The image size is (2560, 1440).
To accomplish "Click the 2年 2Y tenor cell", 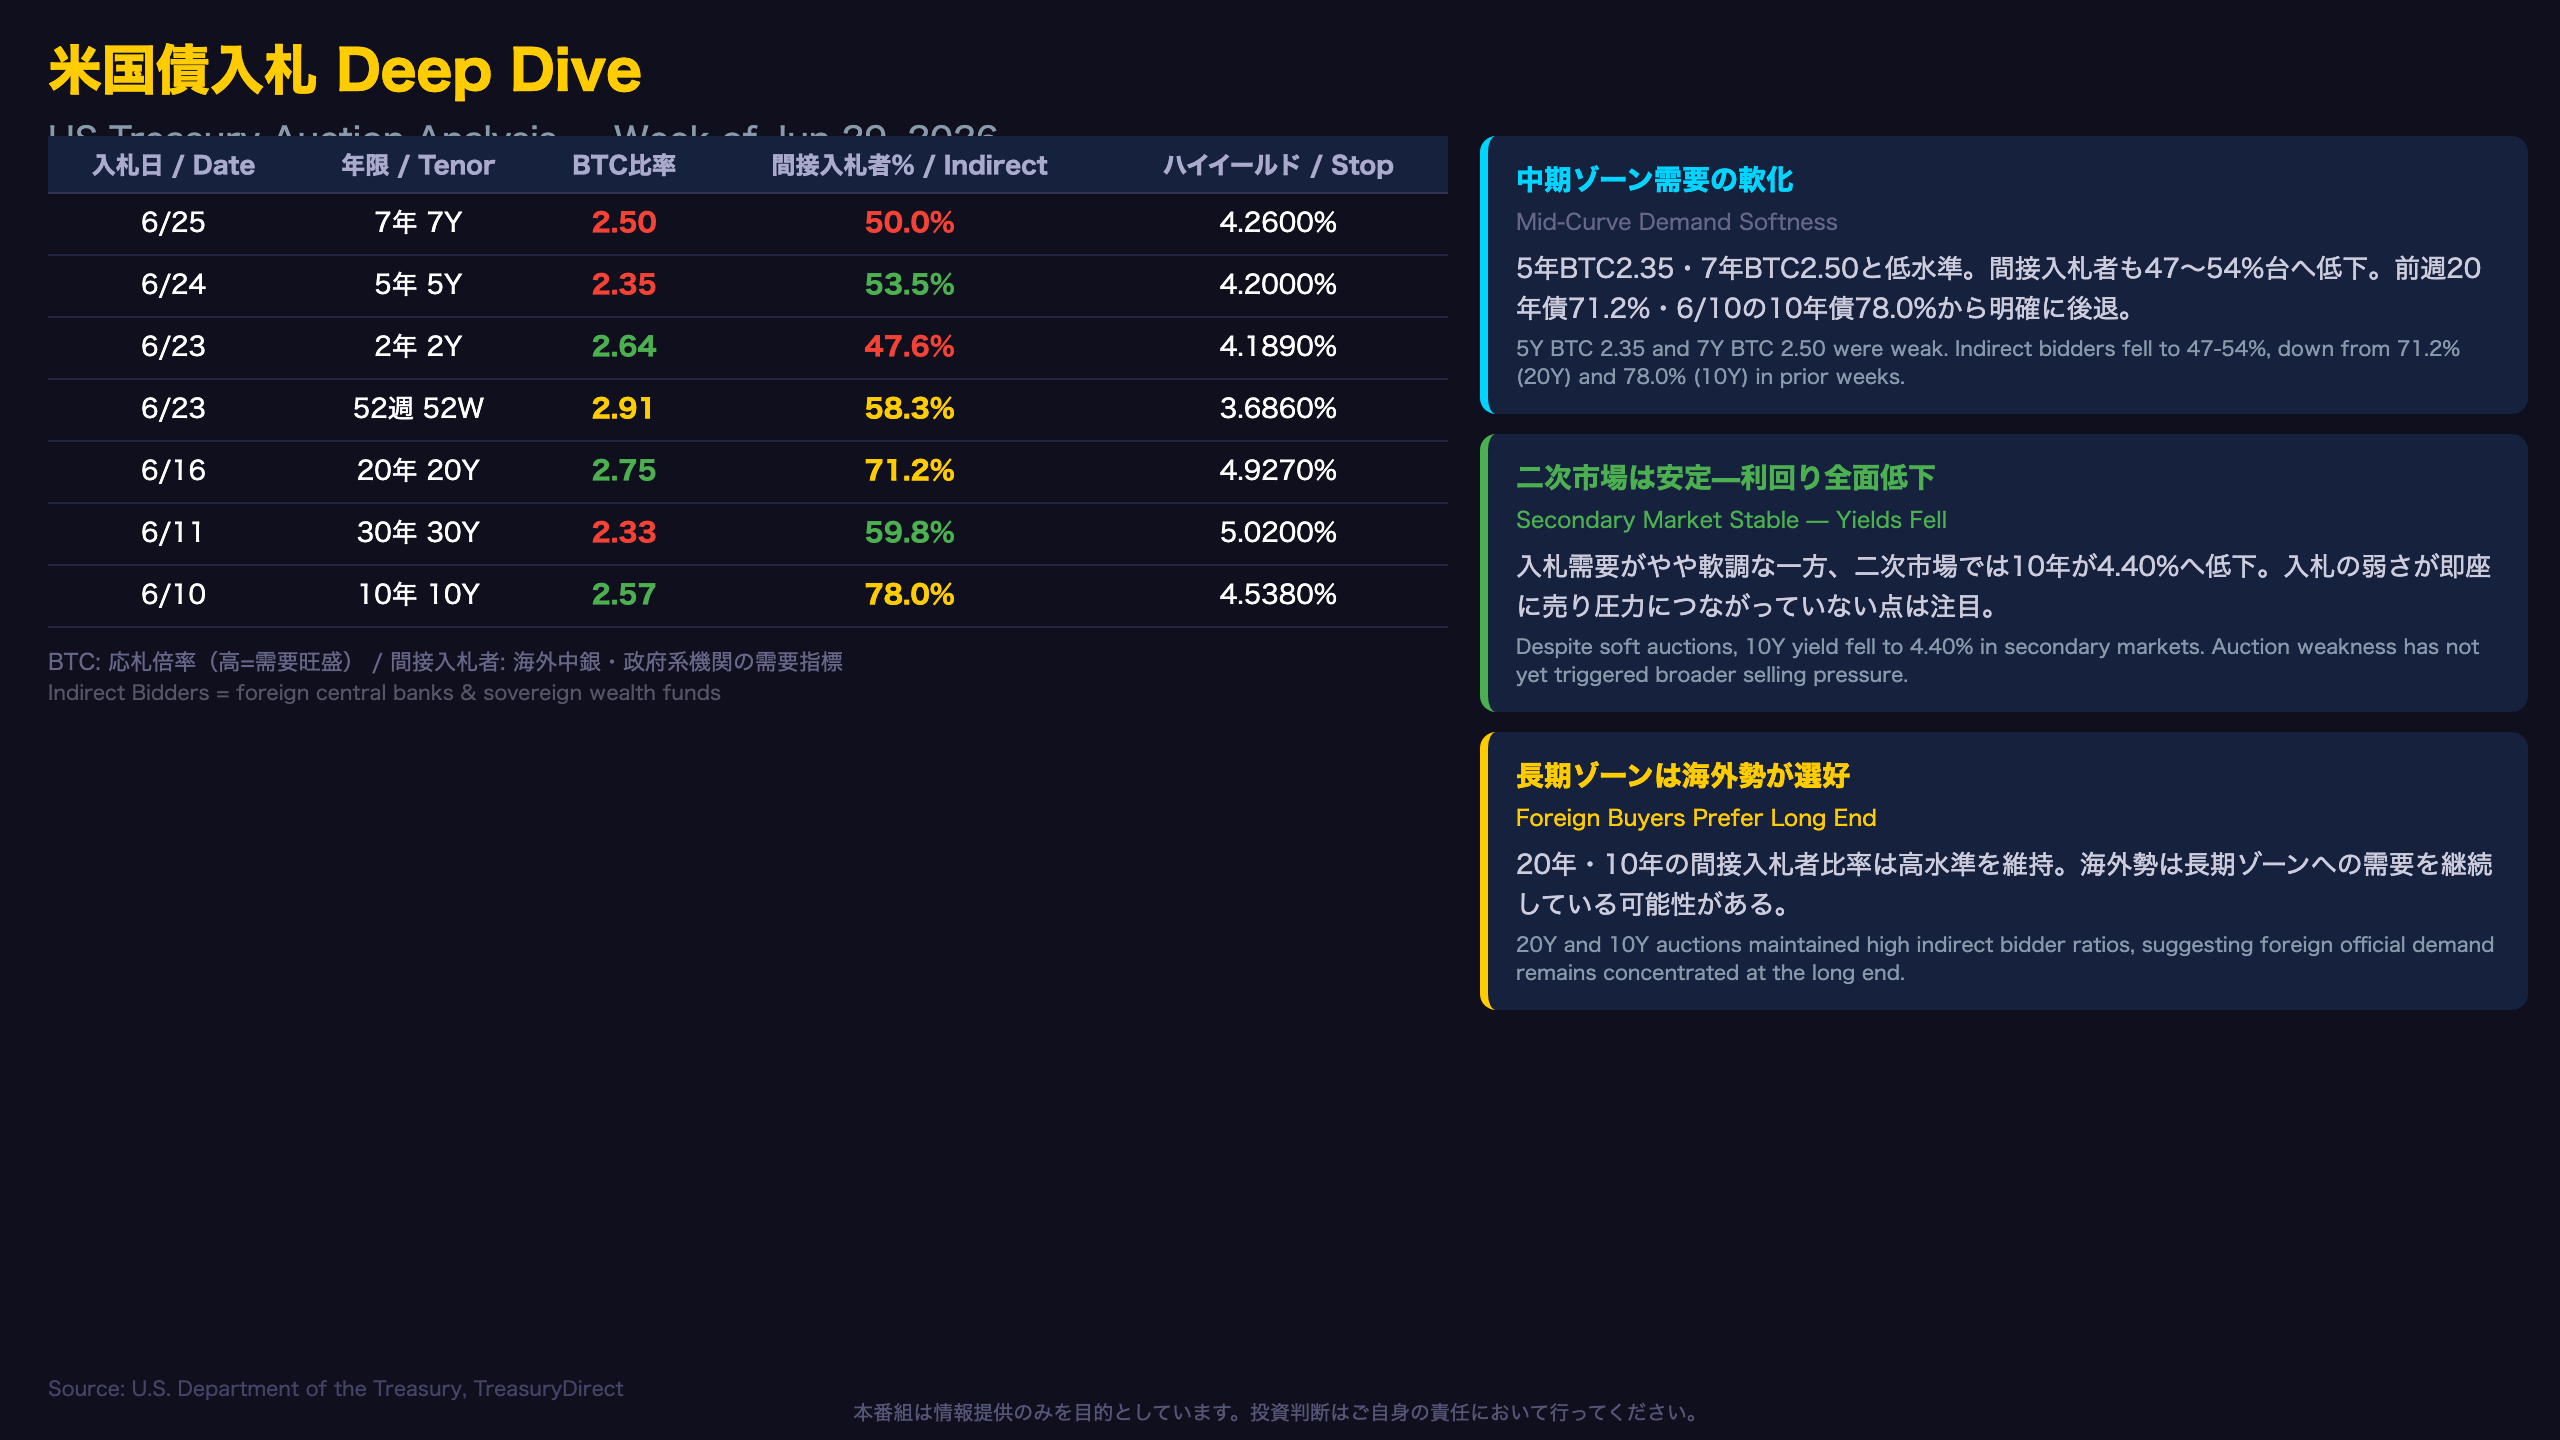I will pyautogui.click(x=418, y=346).
